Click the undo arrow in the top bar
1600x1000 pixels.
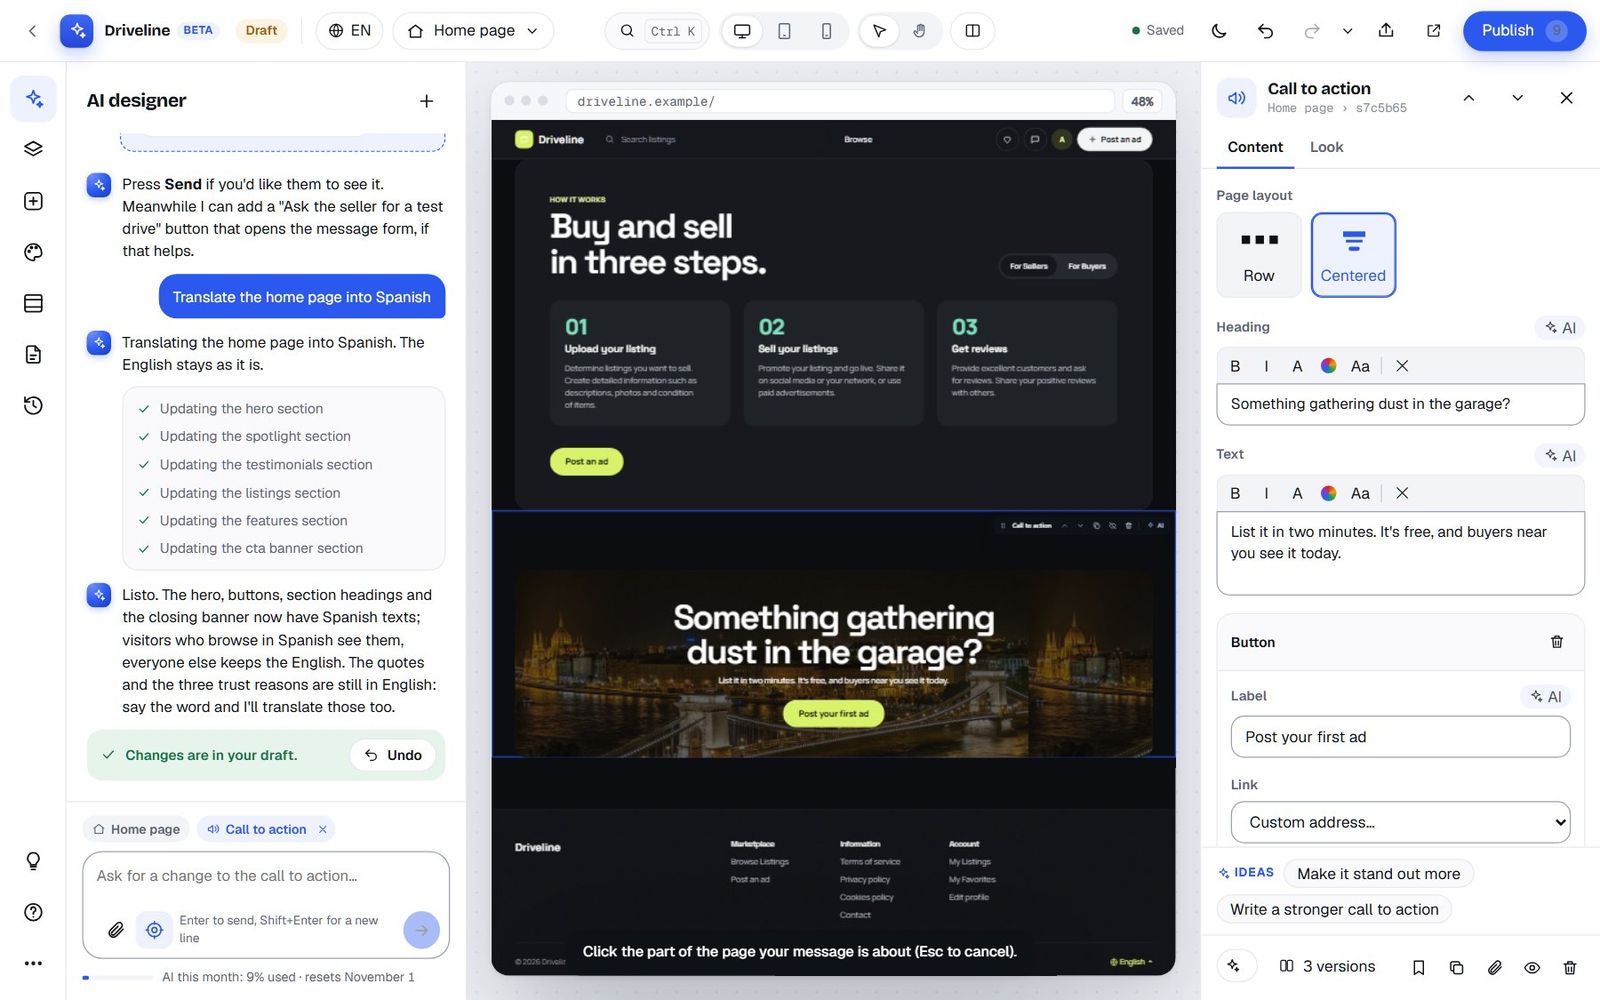pos(1265,31)
